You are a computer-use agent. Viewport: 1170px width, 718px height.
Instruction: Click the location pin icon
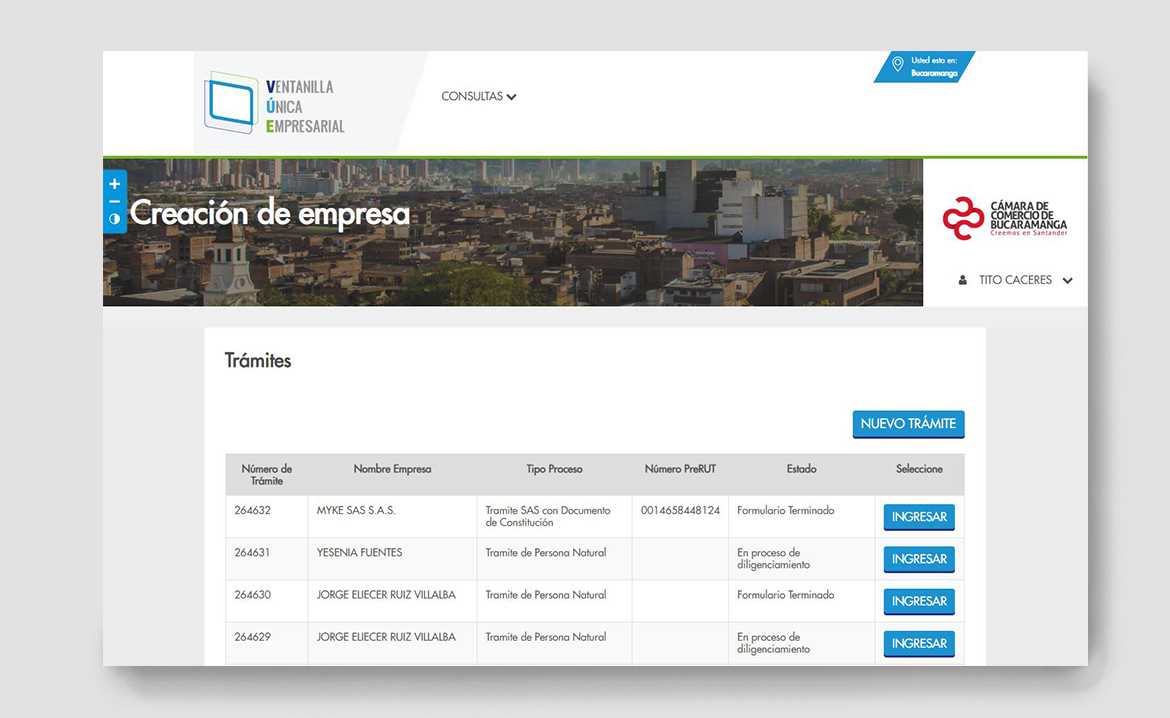(898, 65)
